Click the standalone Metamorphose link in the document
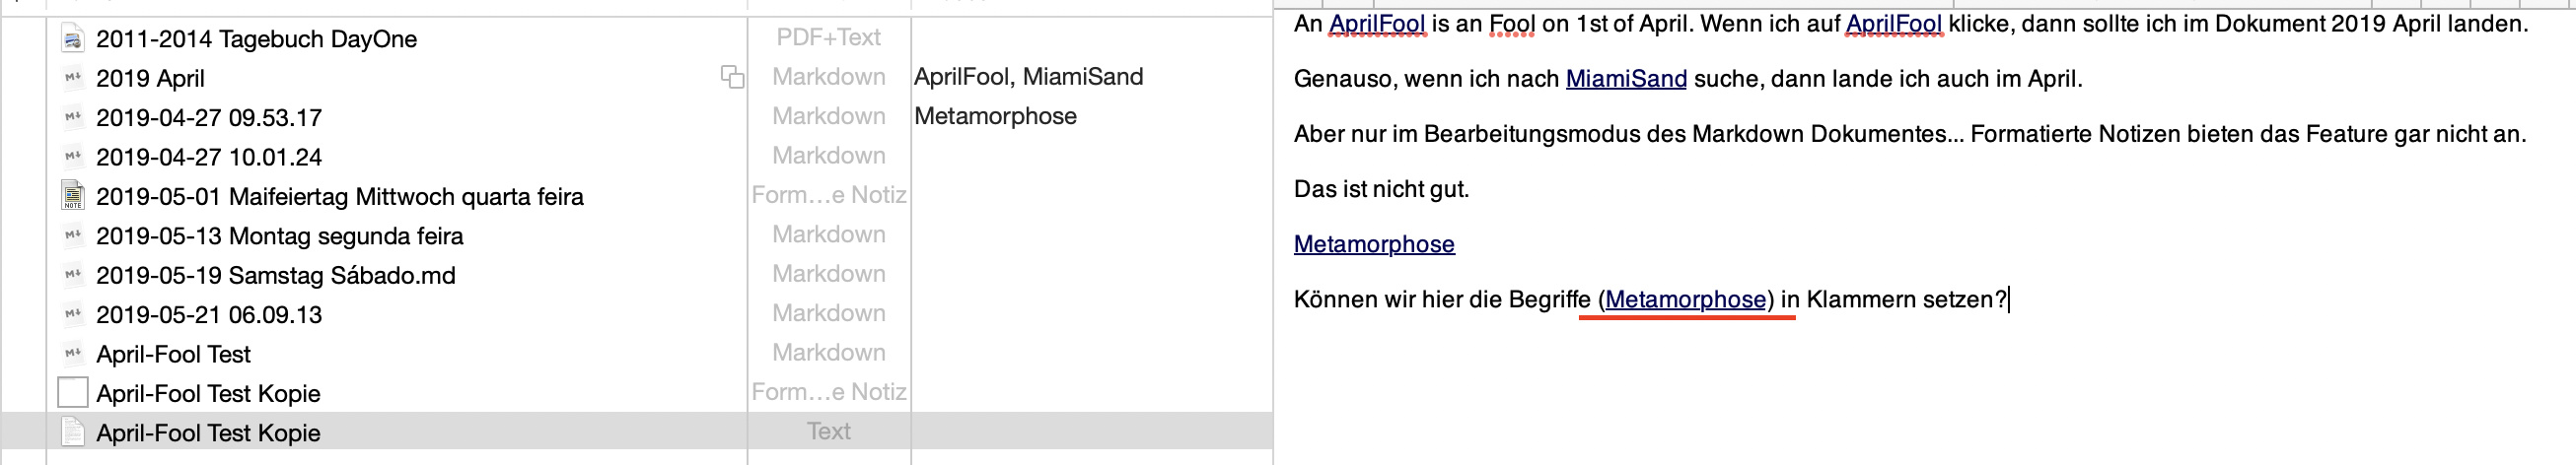This screenshot has width=2576, height=465. pyautogui.click(x=1373, y=244)
